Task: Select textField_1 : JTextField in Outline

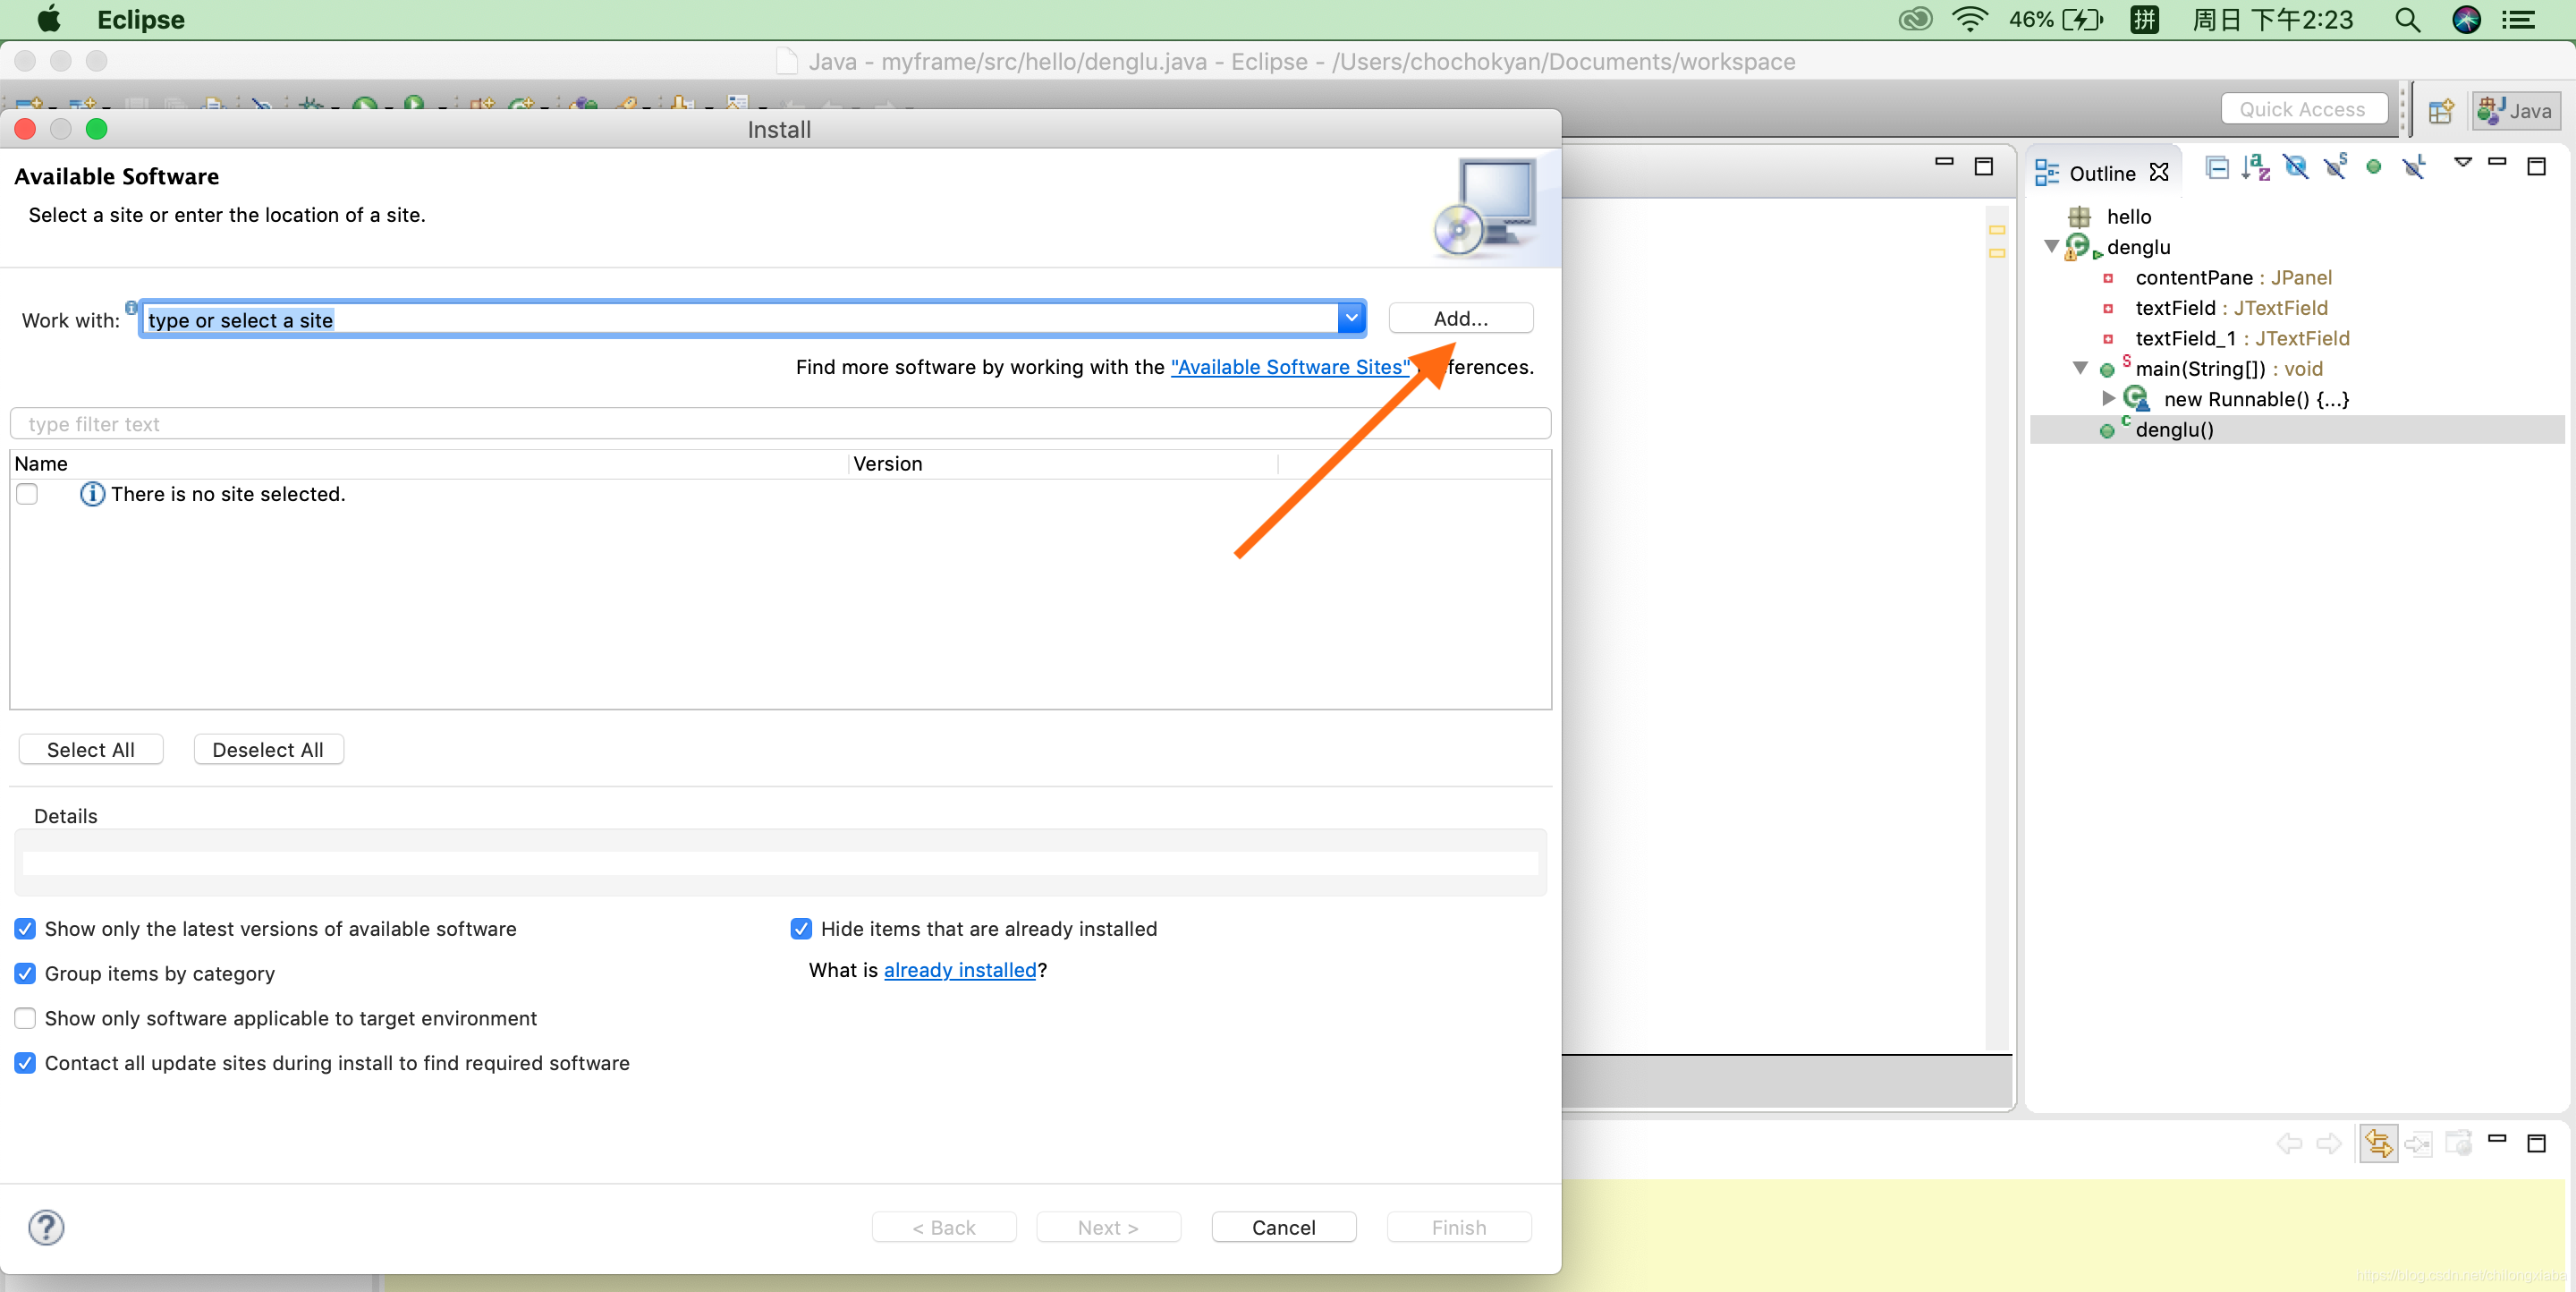Action: click(2241, 338)
